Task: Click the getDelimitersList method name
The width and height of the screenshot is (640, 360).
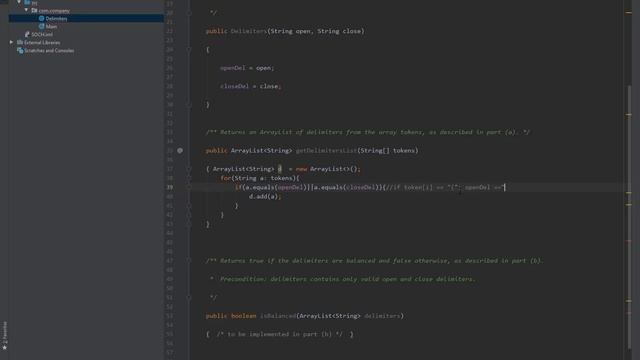Action: 326,151
